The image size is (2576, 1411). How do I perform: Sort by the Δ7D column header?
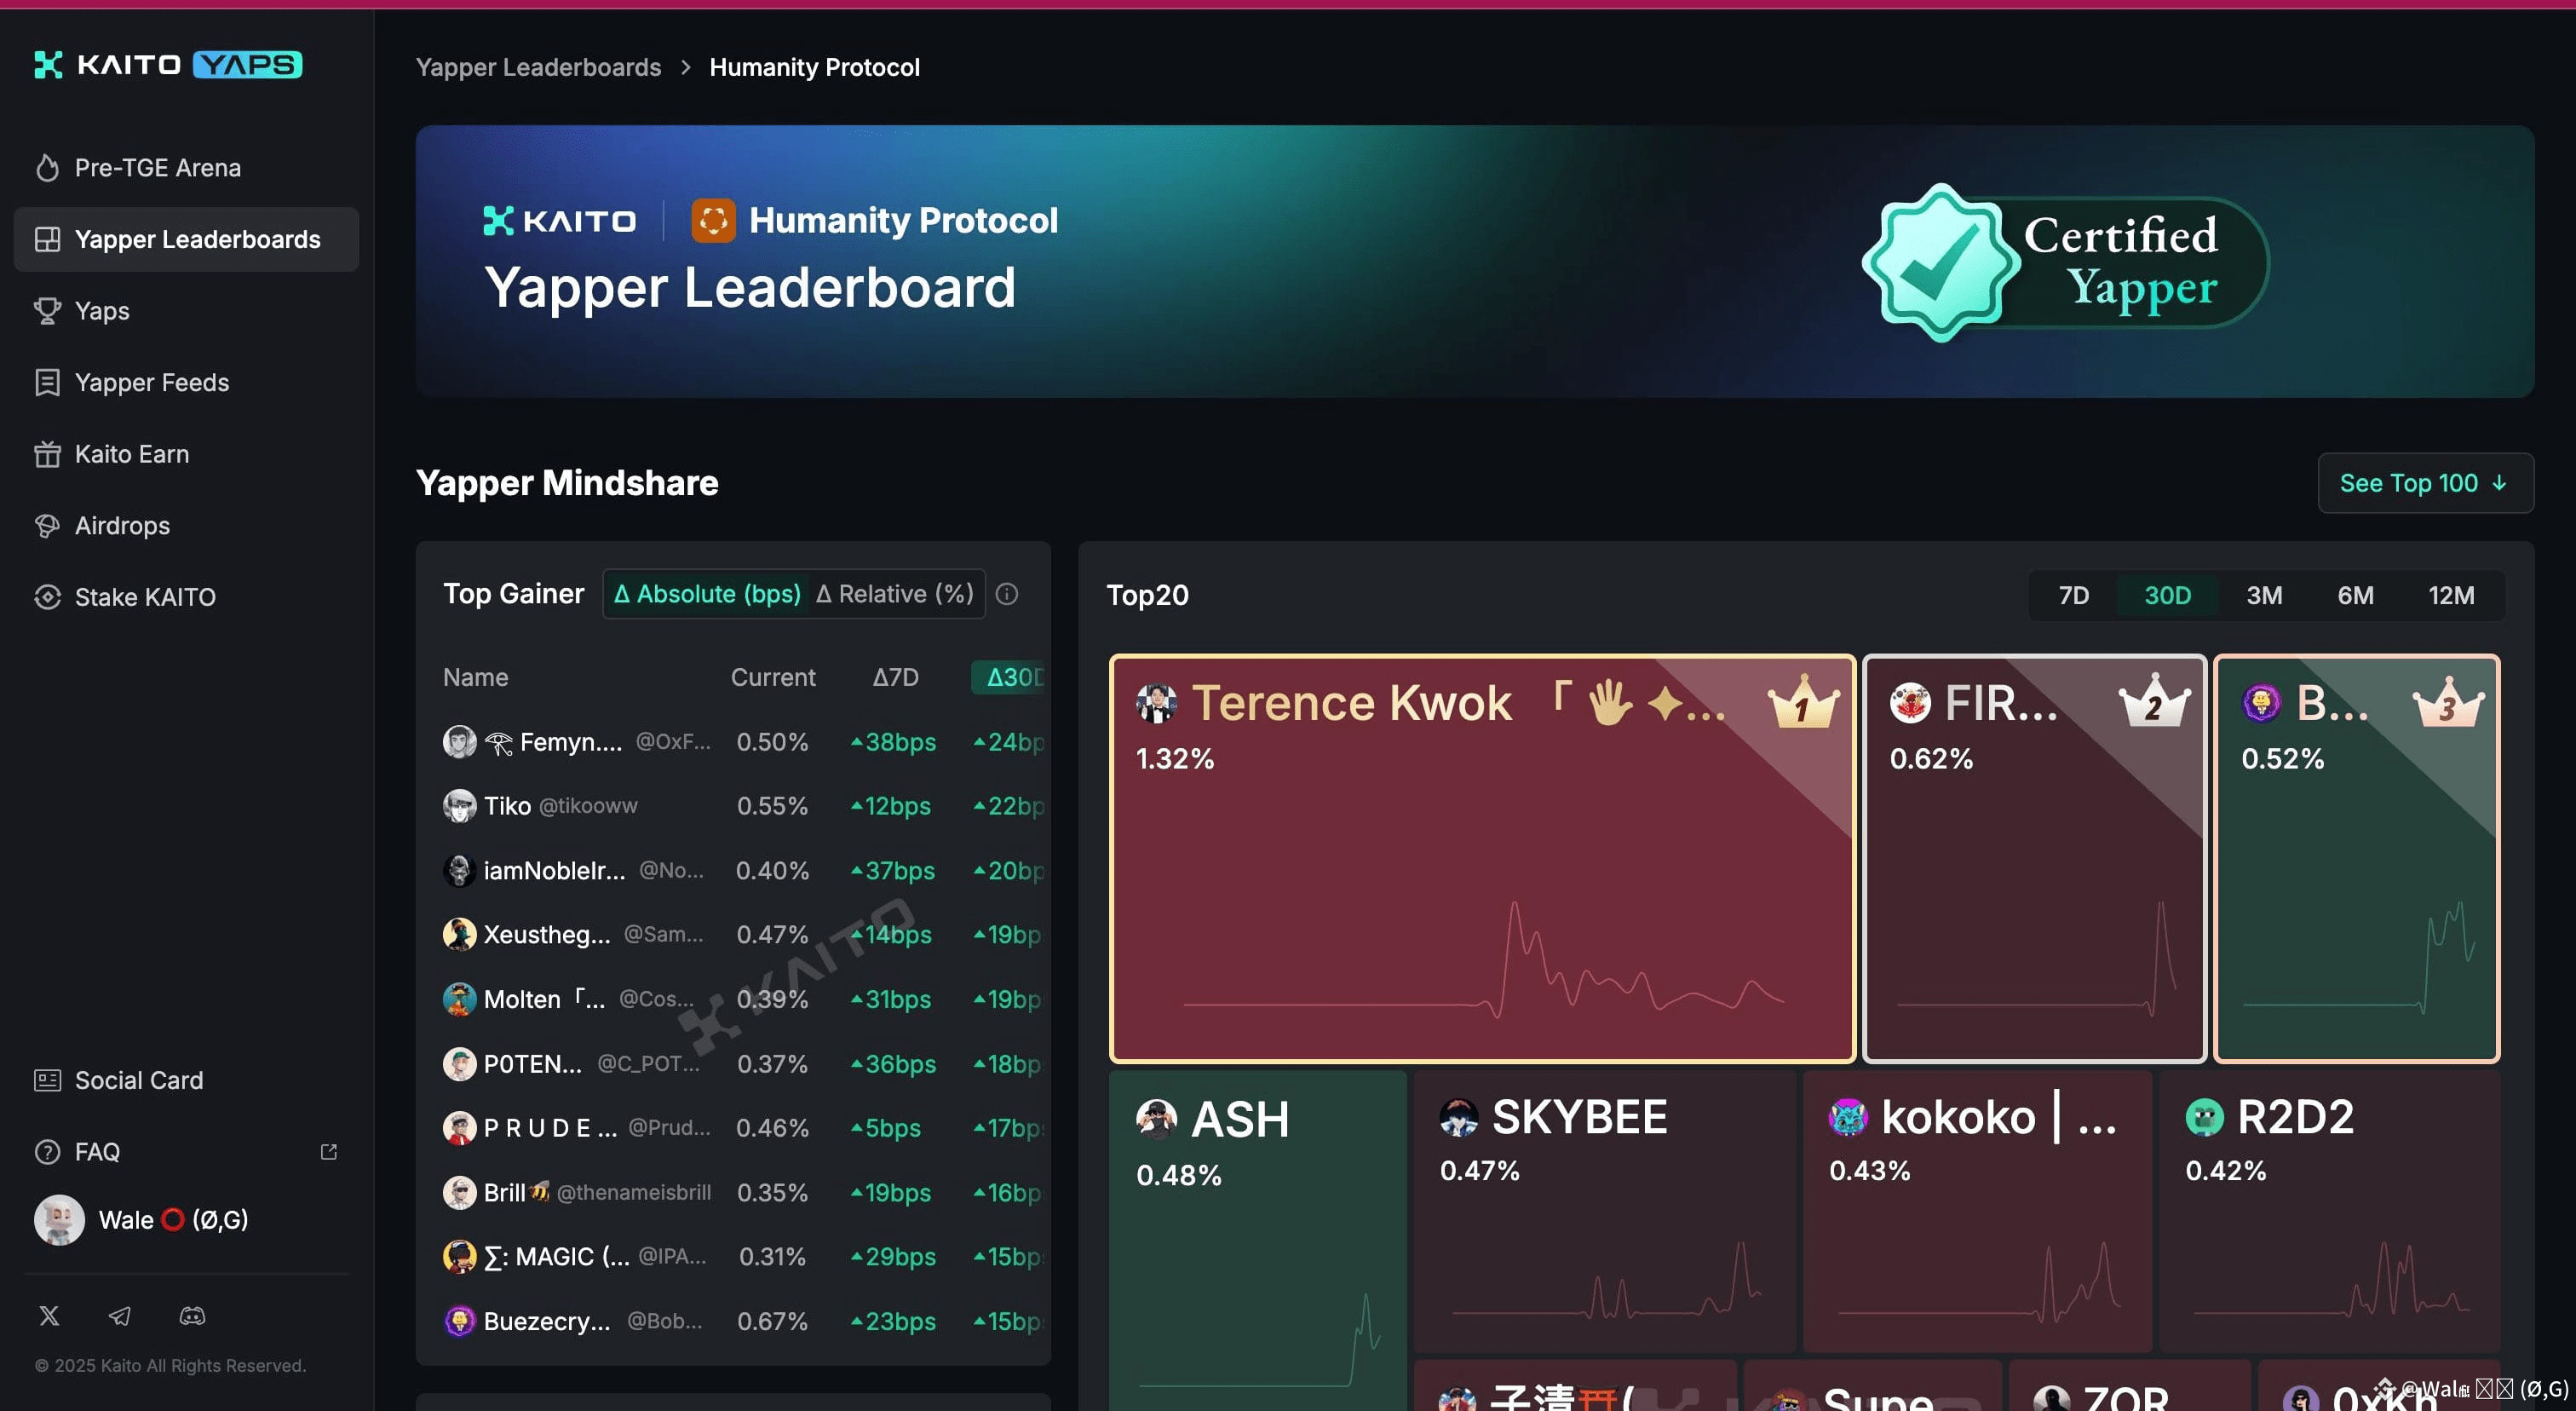(x=895, y=678)
